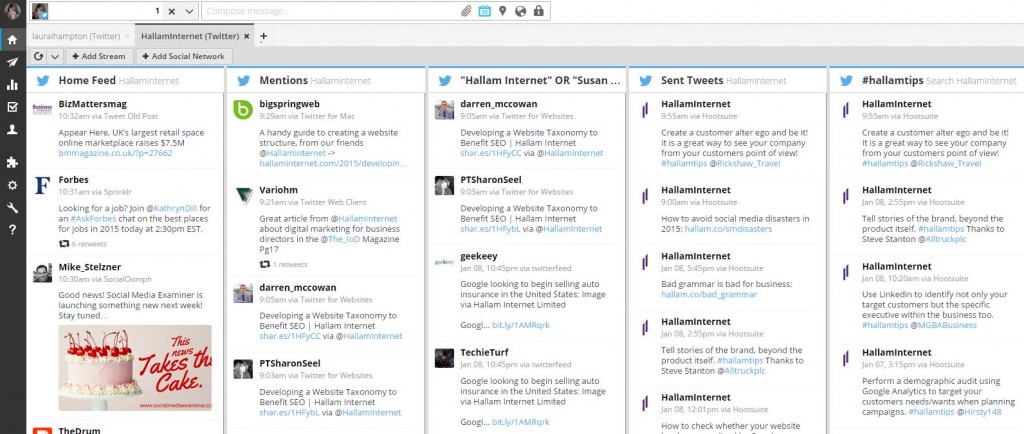Open the Settings gear icon in sidebar
The height and width of the screenshot is (434, 1024).
(x=12, y=185)
